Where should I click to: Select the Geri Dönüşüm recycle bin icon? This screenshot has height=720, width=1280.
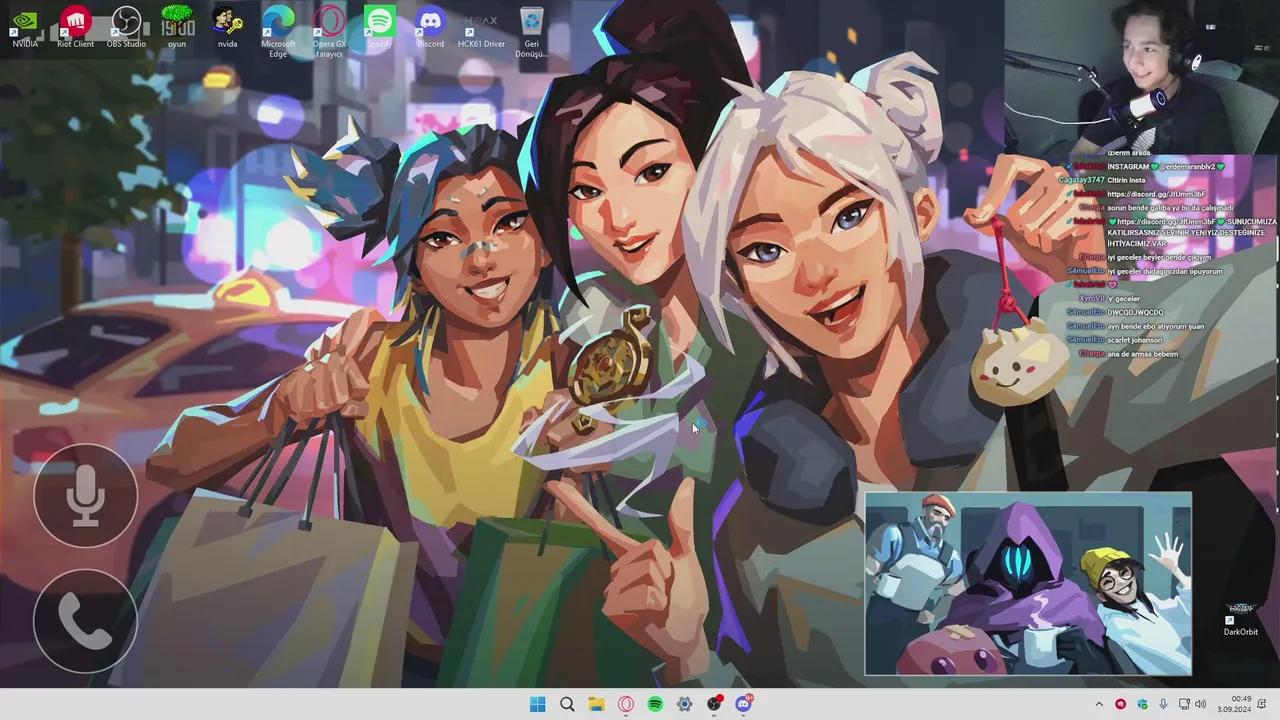click(x=531, y=31)
